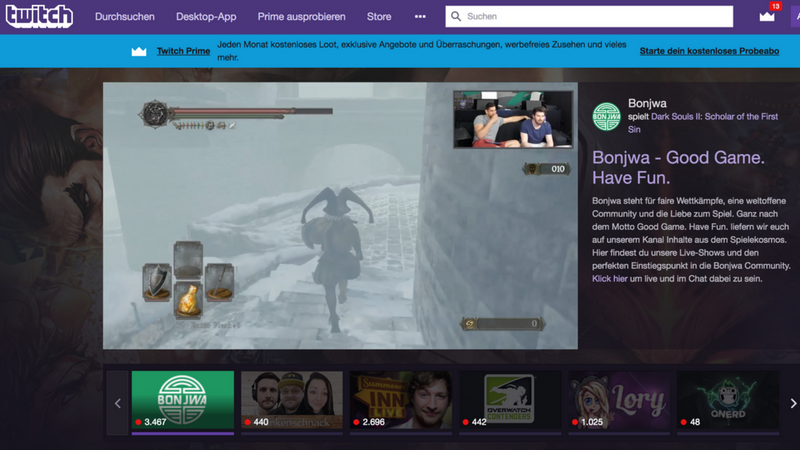Open the Store nav item

click(379, 16)
